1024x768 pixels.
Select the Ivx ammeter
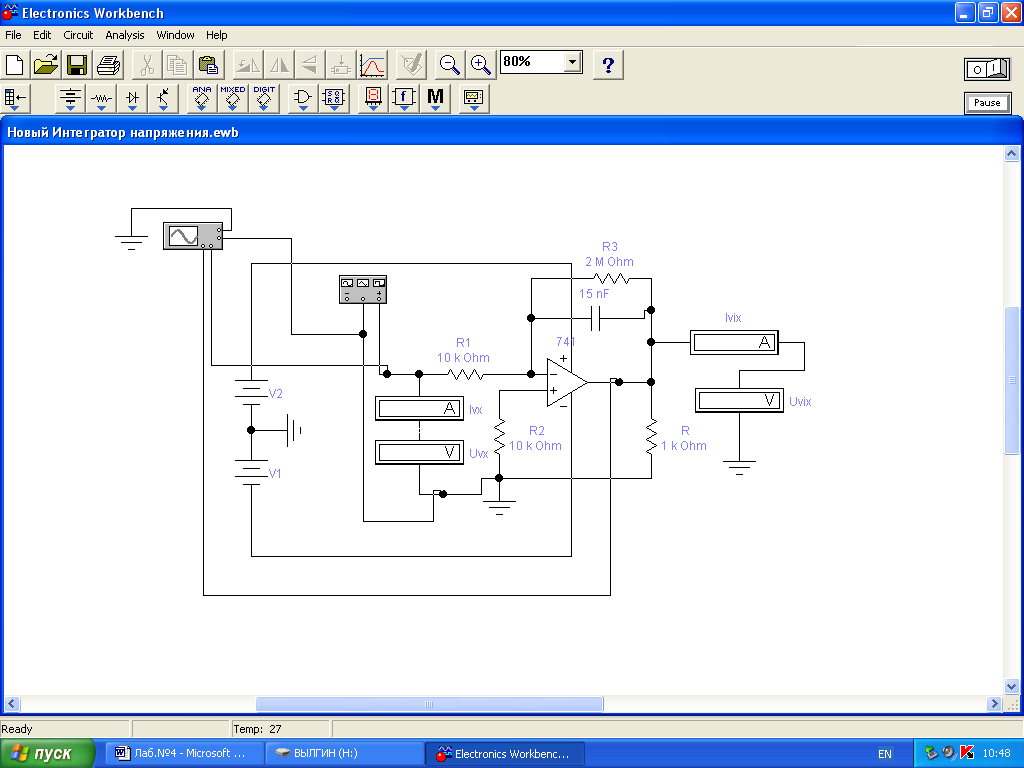[x=419, y=408]
